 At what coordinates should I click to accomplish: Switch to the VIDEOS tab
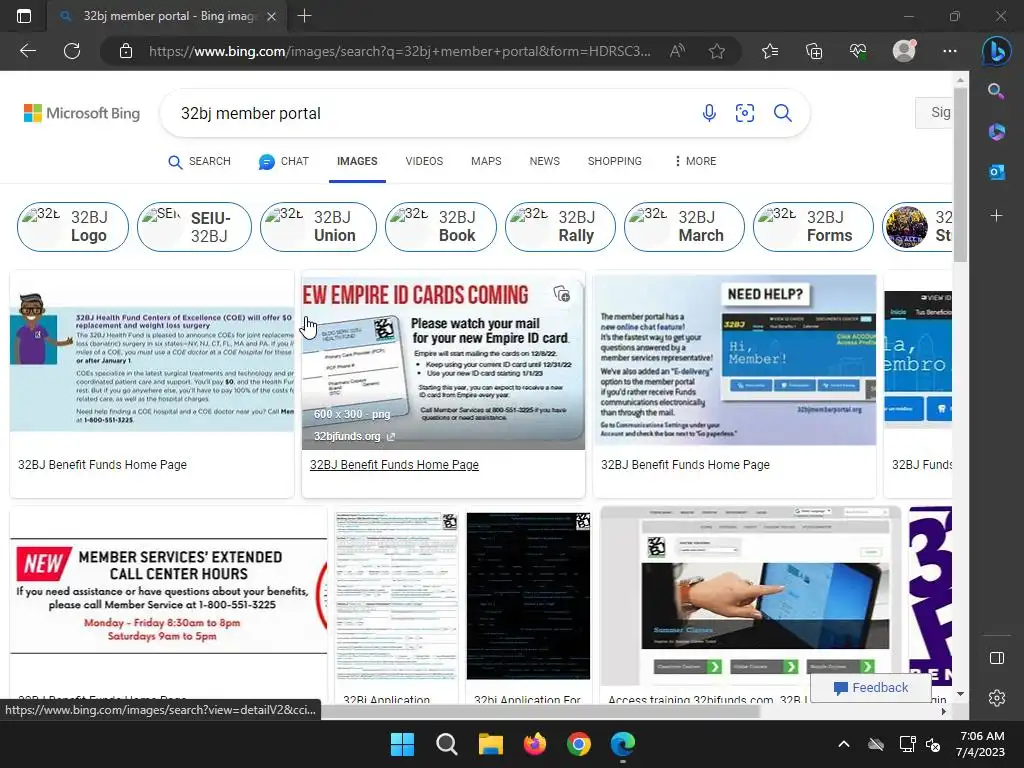(x=424, y=161)
